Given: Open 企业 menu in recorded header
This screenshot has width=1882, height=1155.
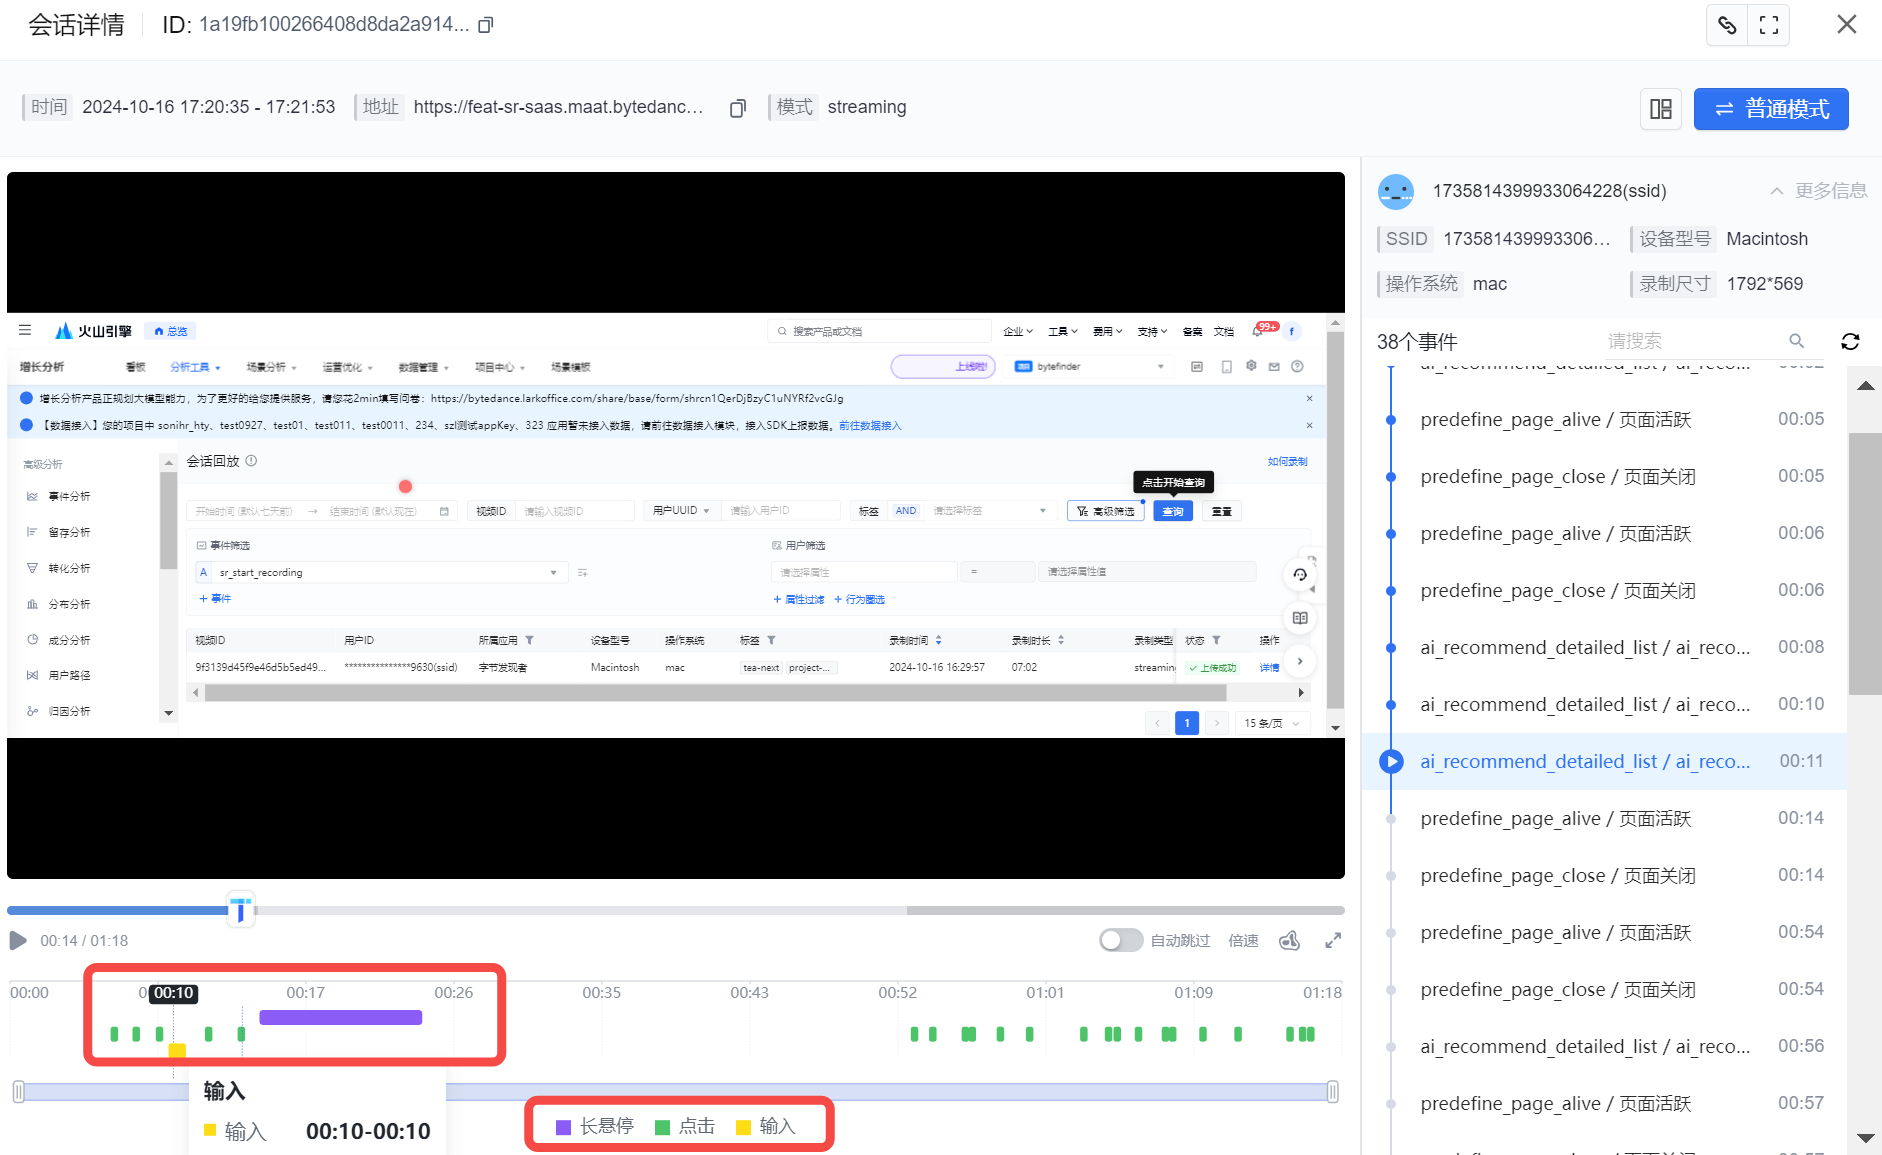Looking at the screenshot, I should pyautogui.click(x=1018, y=331).
